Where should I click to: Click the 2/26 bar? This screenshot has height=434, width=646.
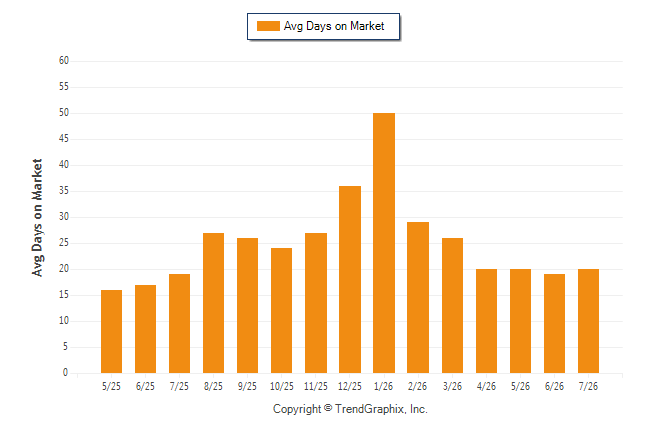[x=418, y=298]
